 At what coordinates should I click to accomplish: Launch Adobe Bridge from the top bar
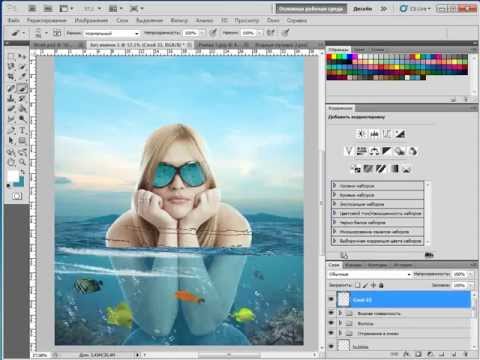[x=32, y=8]
